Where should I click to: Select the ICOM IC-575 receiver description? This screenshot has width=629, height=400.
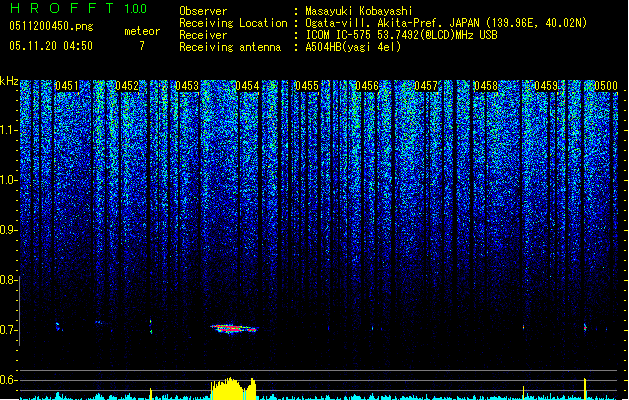pos(401,35)
